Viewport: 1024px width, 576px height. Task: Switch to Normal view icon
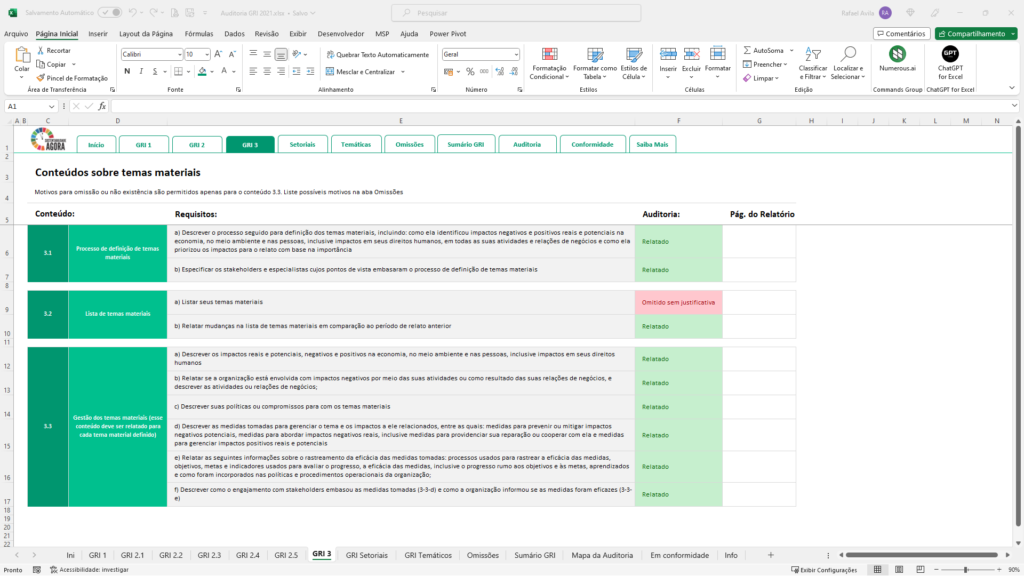(878, 569)
